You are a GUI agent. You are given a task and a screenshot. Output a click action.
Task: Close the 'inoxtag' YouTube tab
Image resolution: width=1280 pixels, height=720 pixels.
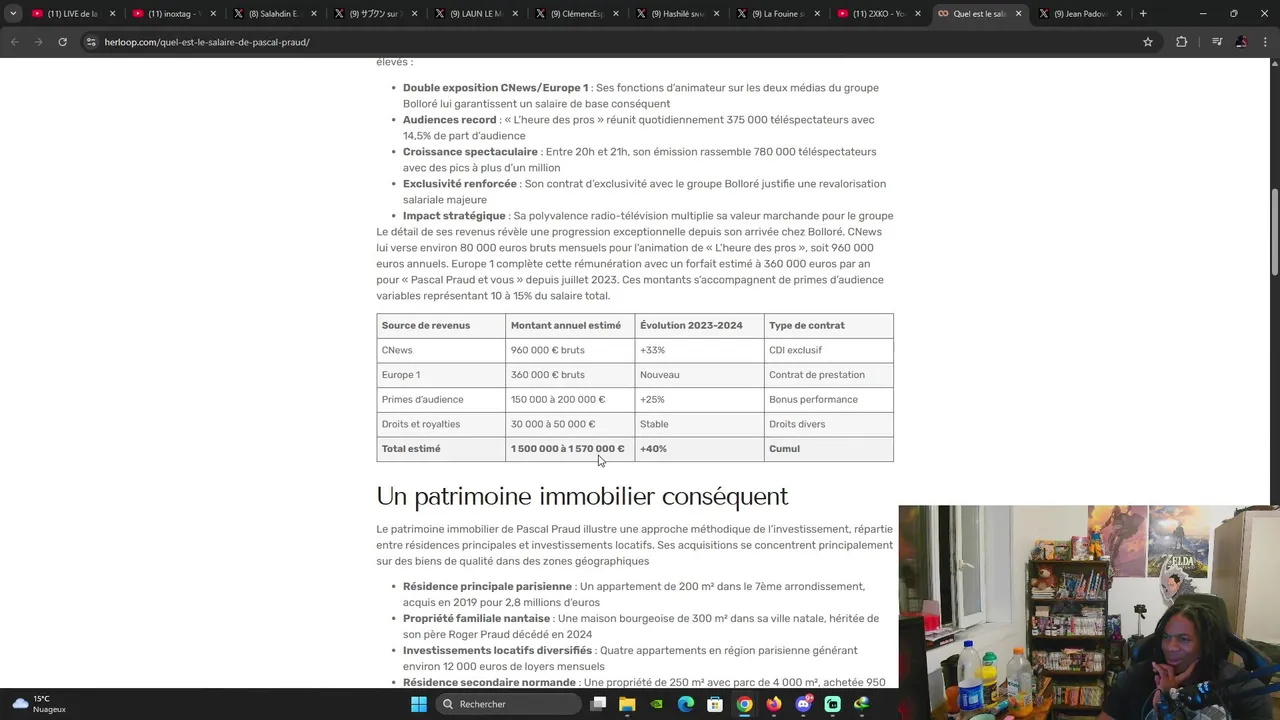coord(213,14)
